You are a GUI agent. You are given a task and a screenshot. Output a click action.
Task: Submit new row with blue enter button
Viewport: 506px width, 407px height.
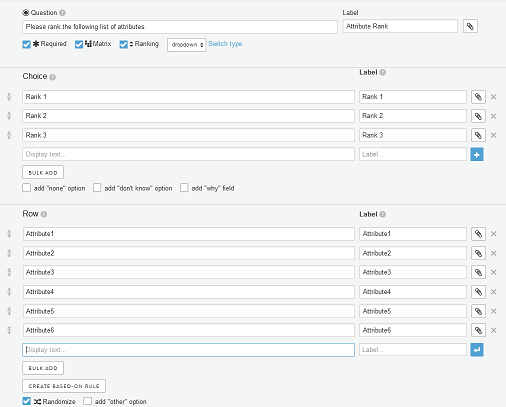tap(477, 350)
